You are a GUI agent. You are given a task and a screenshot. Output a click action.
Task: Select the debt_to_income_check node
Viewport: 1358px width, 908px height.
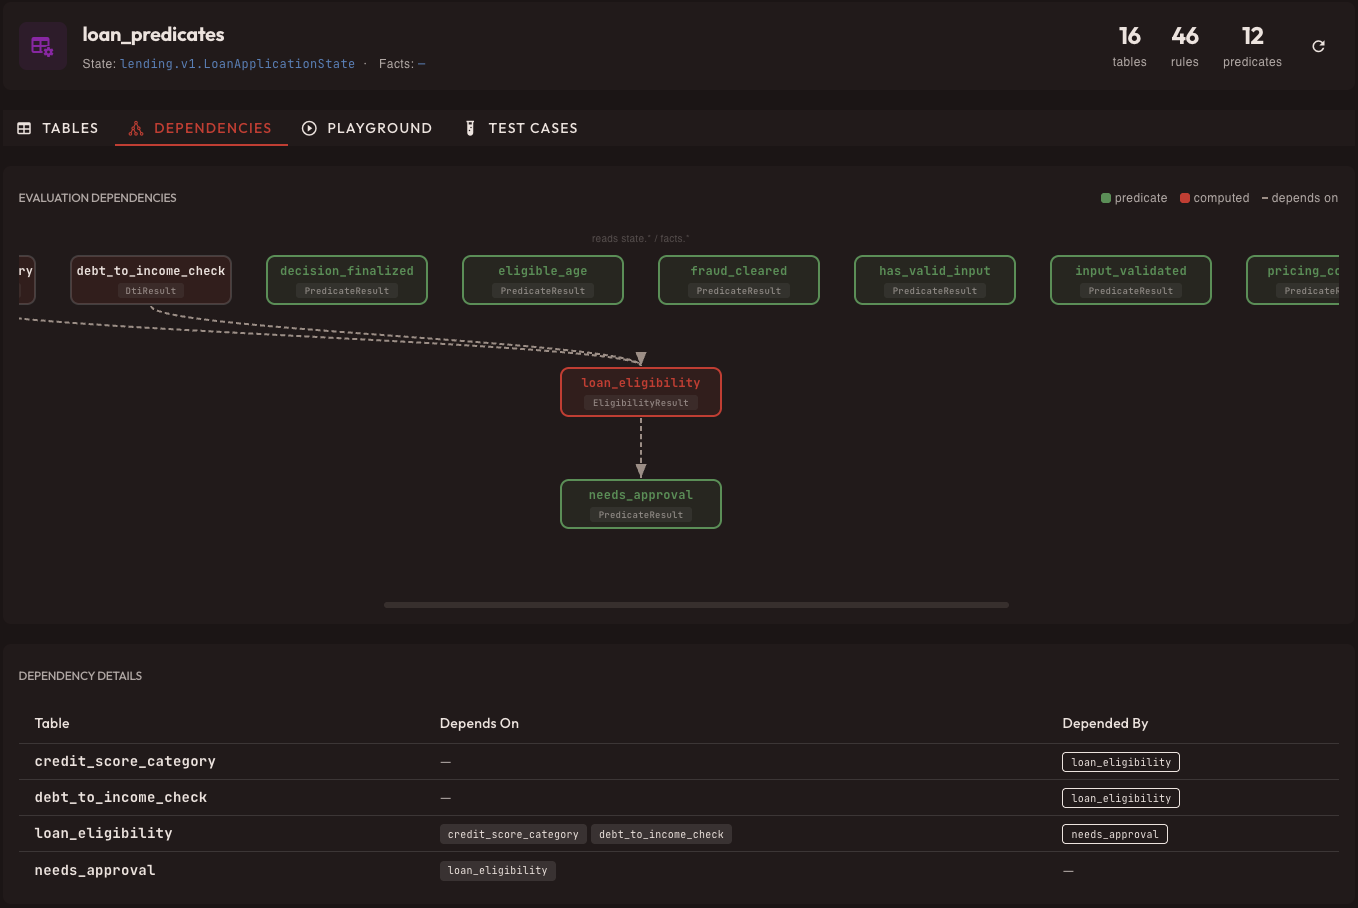(150, 280)
